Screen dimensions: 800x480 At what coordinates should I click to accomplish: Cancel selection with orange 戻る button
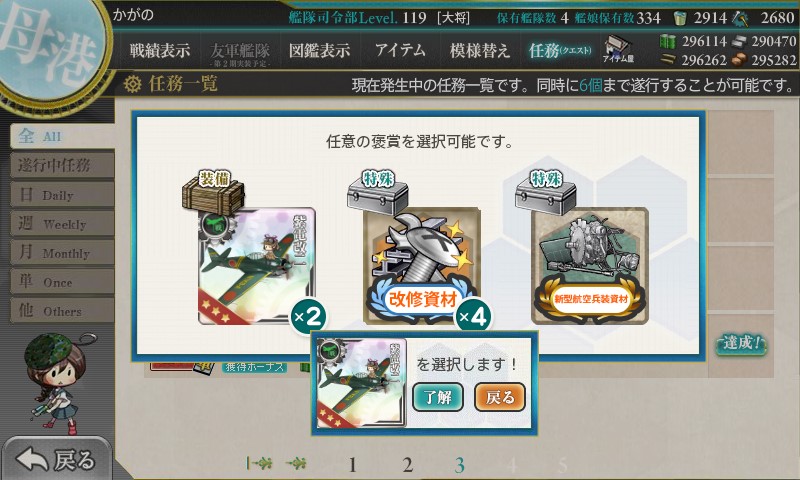[x=499, y=397]
